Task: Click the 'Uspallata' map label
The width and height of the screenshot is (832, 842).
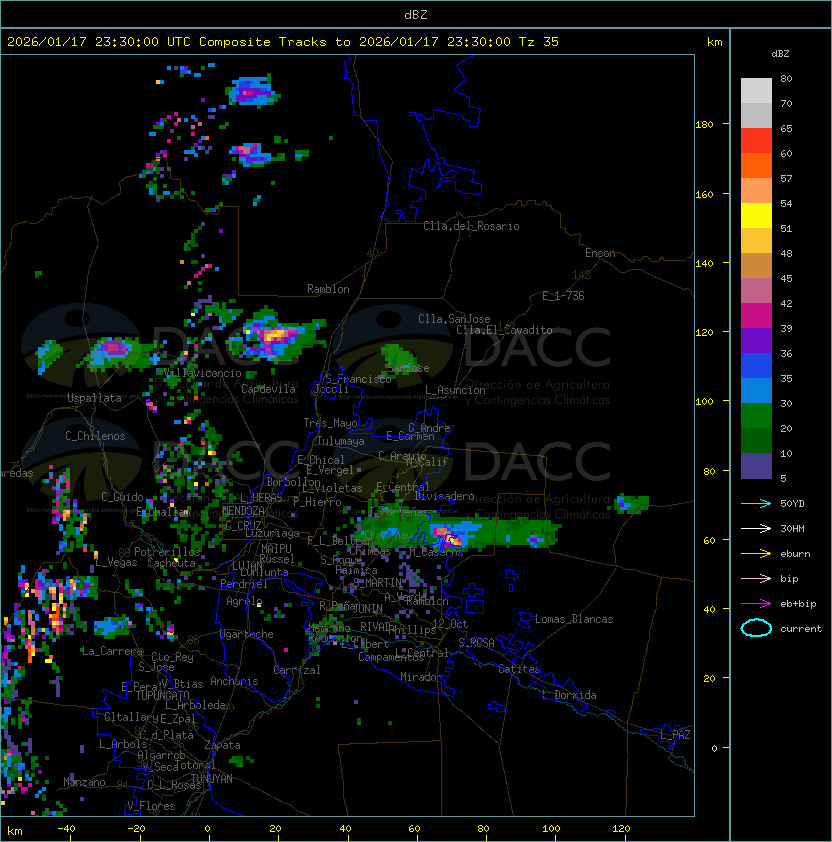Action: (x=94, y=398)
